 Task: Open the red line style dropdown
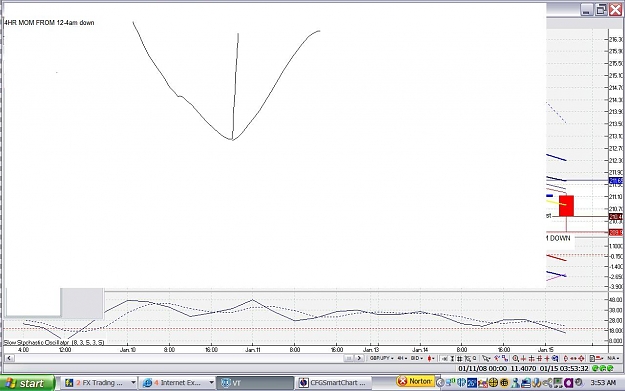599,358
